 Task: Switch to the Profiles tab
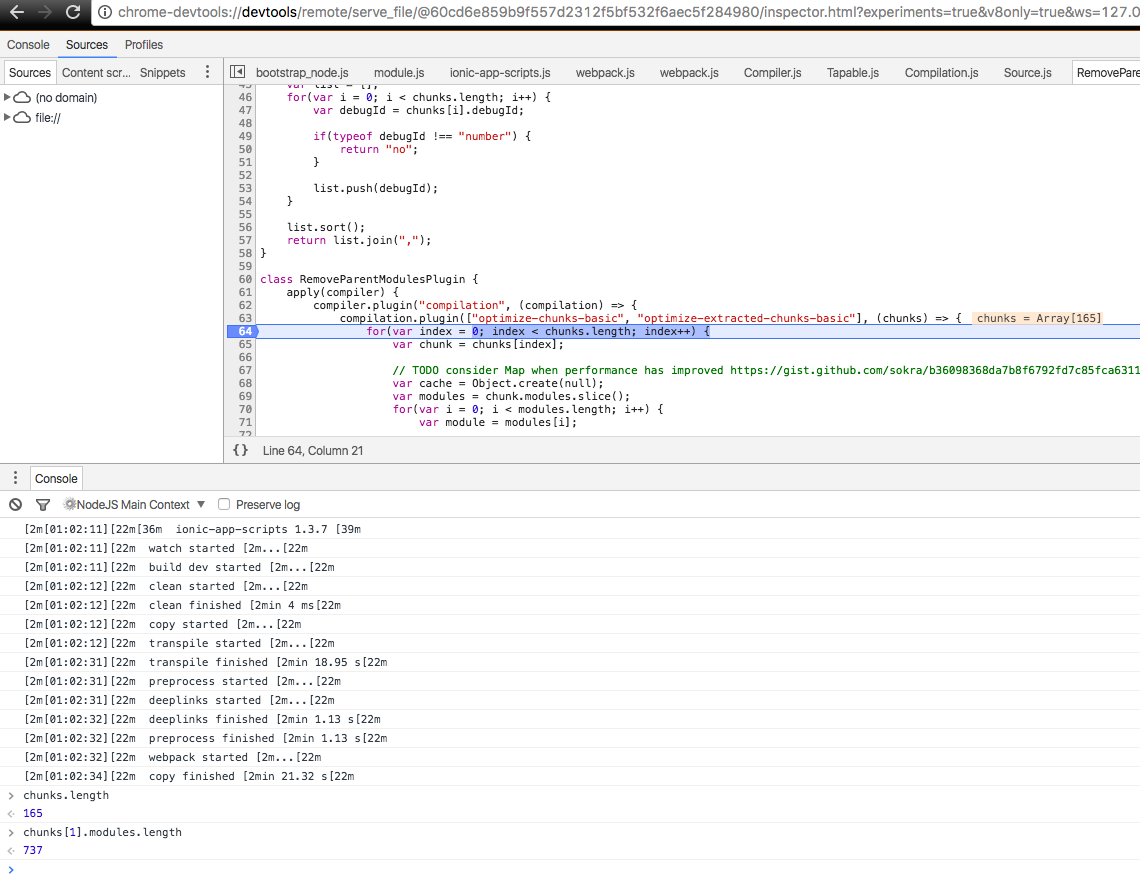[x=144, y=44]
